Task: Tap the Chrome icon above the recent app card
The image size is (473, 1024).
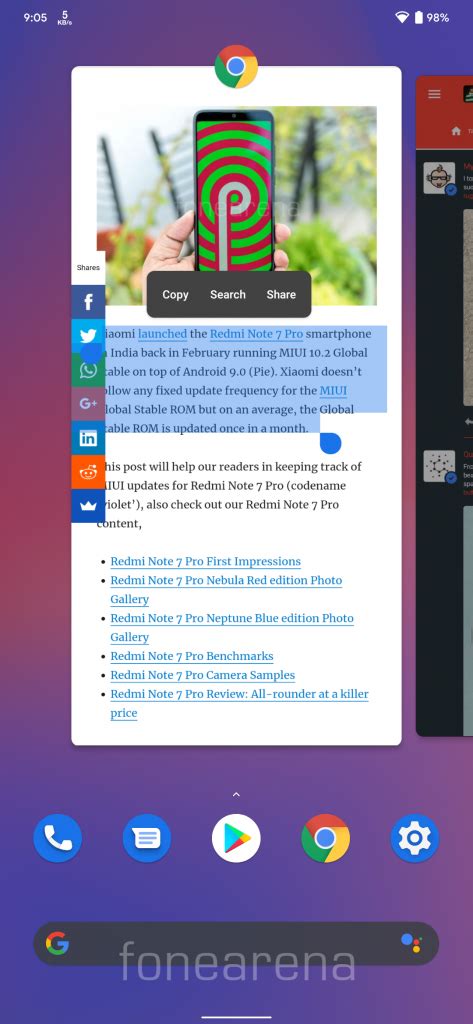Action: pyautogui.click(x=236, y=67)
